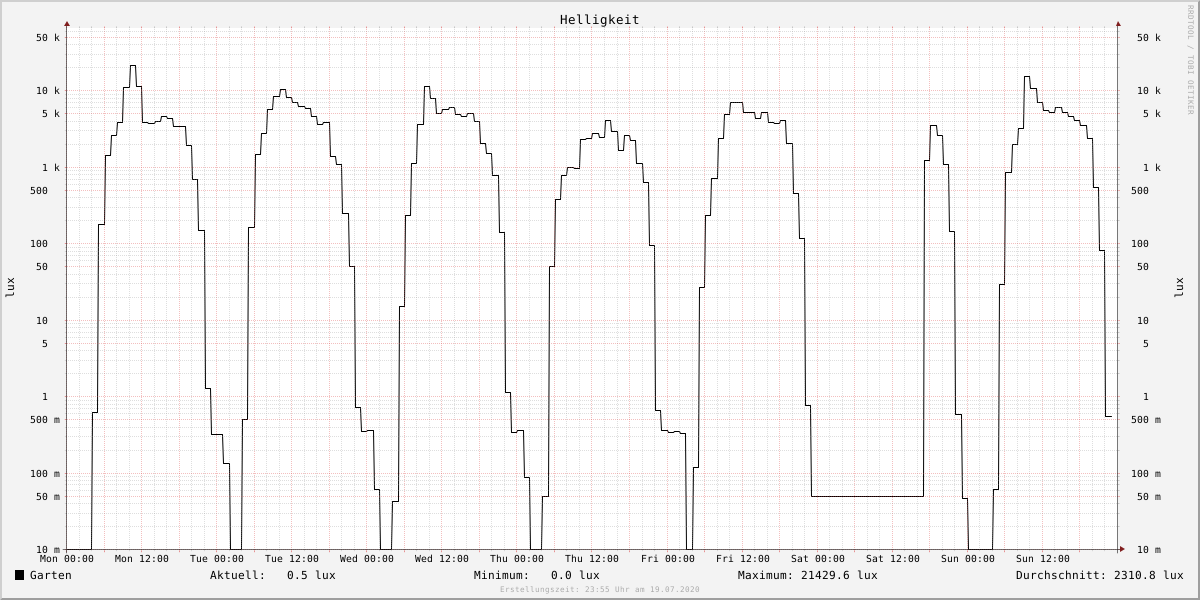Click the "Fri 00:00" time axis label

(668, 559)
